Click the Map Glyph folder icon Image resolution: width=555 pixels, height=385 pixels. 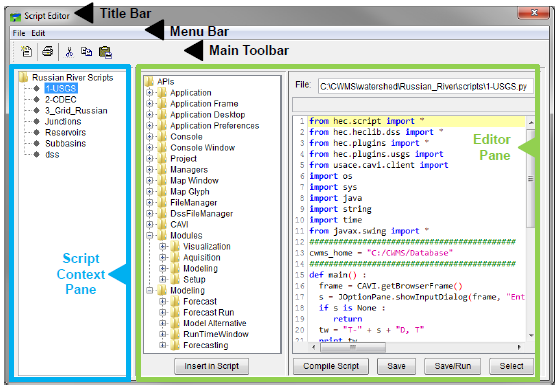click(x=162, y=191)
